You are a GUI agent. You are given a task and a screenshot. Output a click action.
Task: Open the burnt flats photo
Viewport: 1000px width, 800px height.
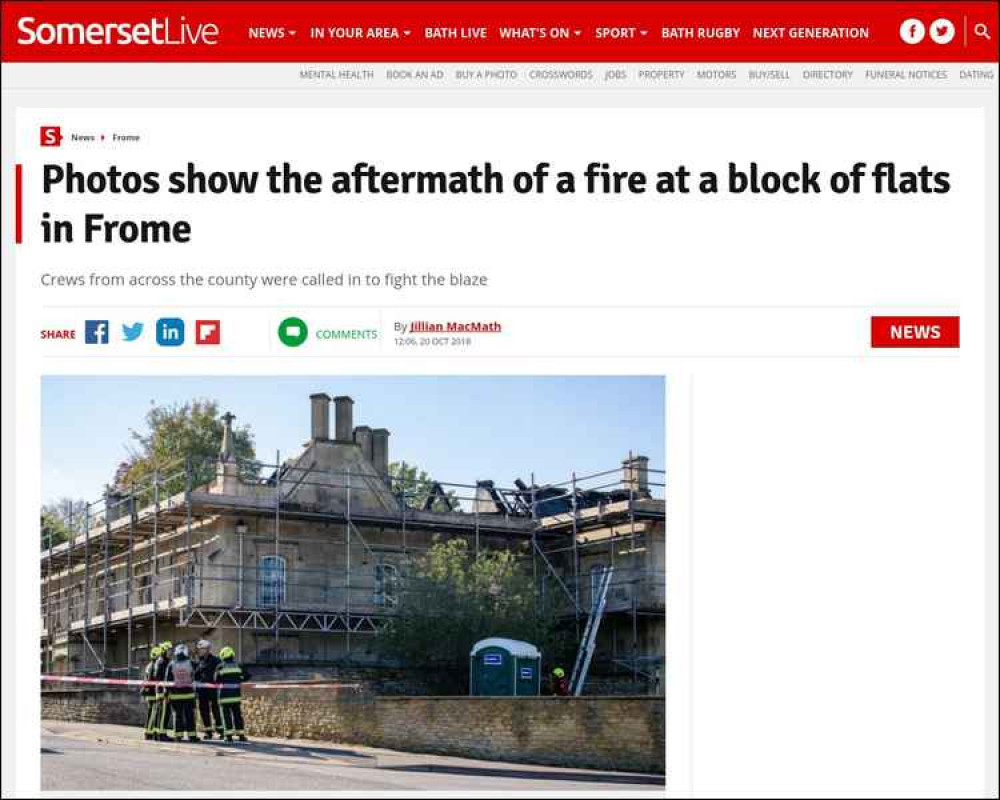[353, 582]
